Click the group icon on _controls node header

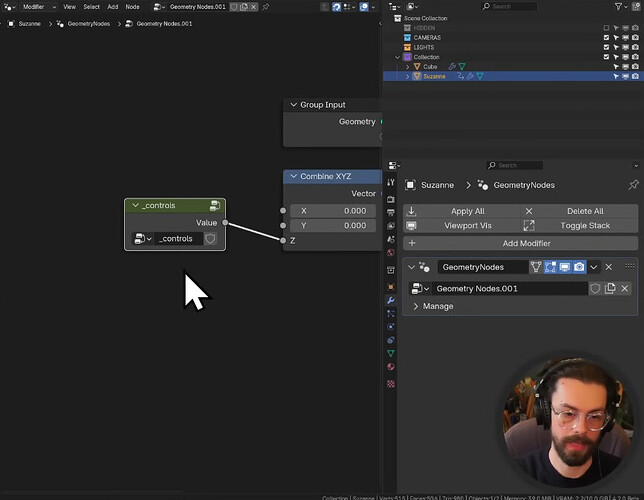click(215, 206)
